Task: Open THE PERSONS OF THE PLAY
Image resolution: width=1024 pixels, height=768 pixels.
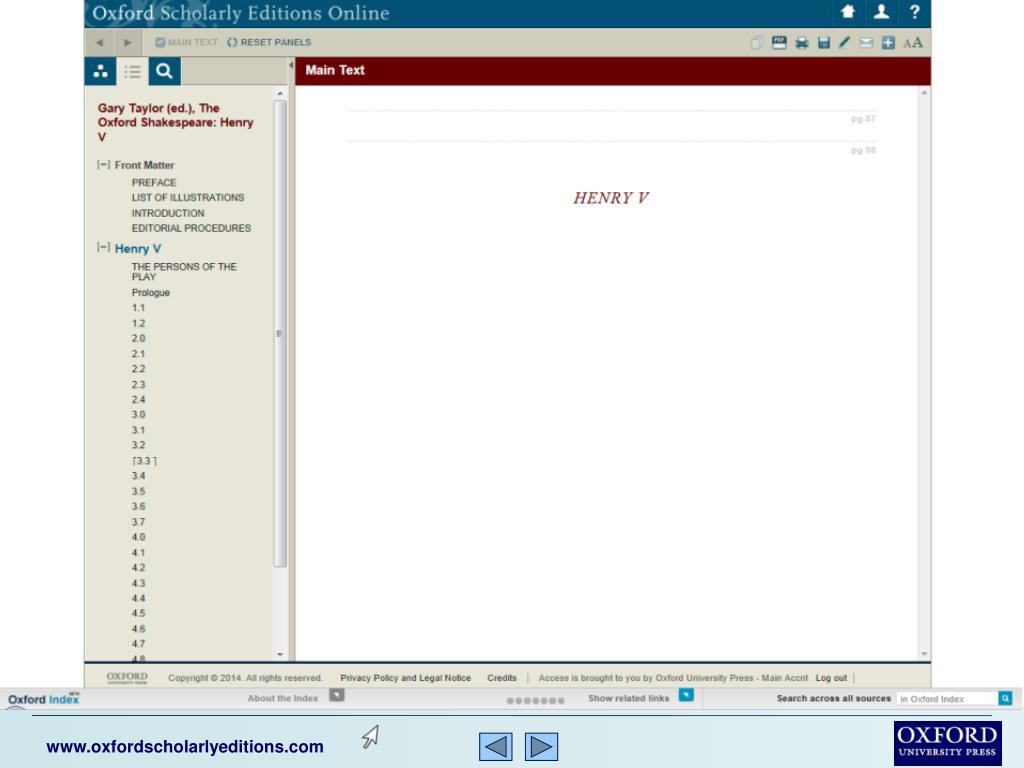Action: [184, 272]
